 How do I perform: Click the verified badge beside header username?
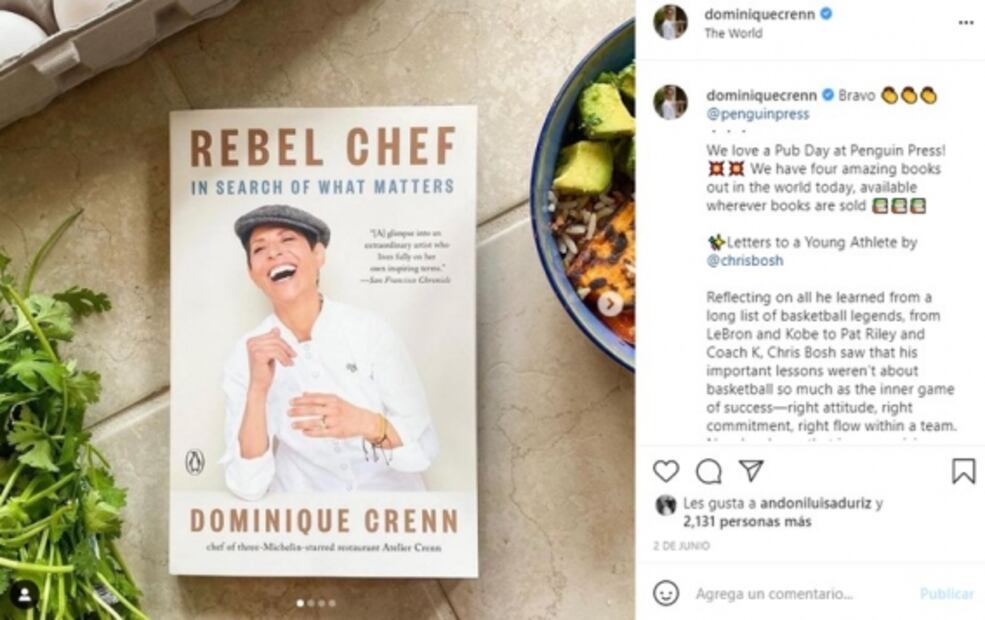pyautogui.click(x=827, y=13)
